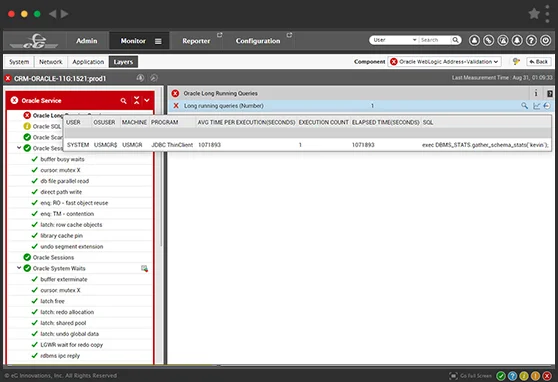Click the magnifier icon in Oracle Service header

(x=123, y=101)
